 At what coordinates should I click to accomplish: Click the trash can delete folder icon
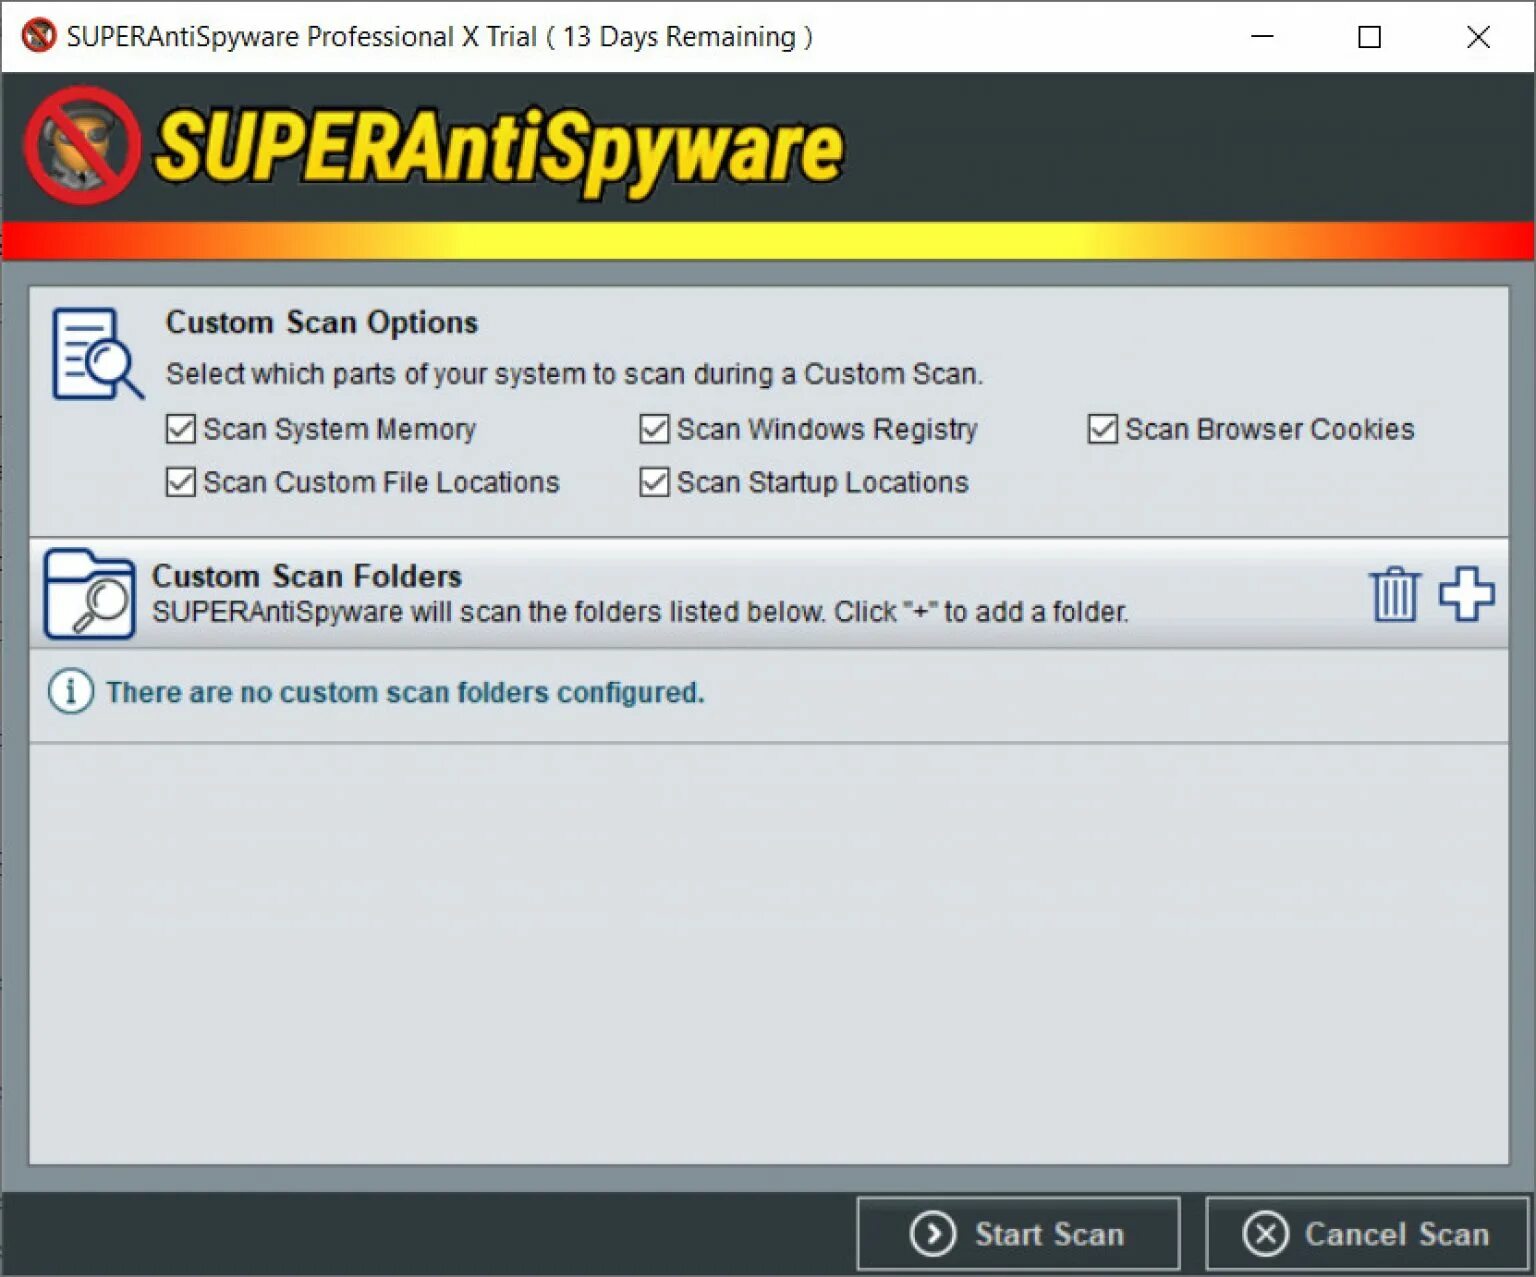(x=1394, y=594)
